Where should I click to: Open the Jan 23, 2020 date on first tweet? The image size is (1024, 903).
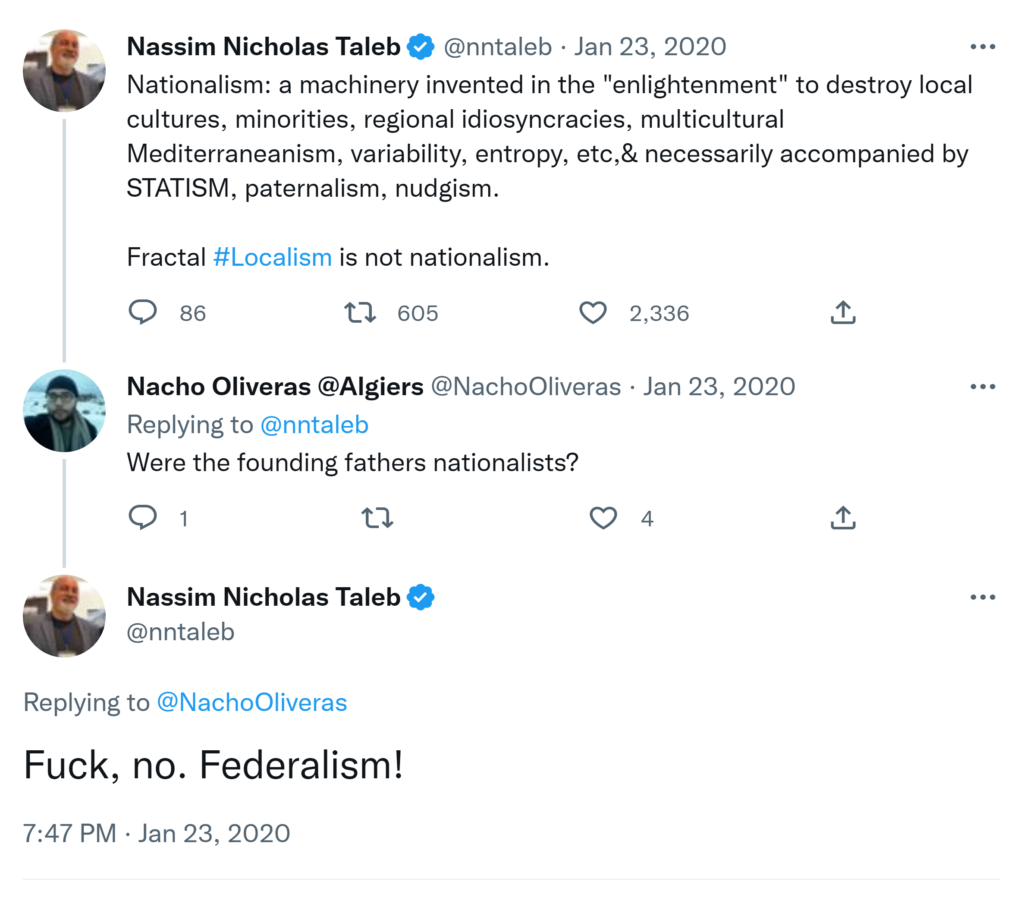650,47
